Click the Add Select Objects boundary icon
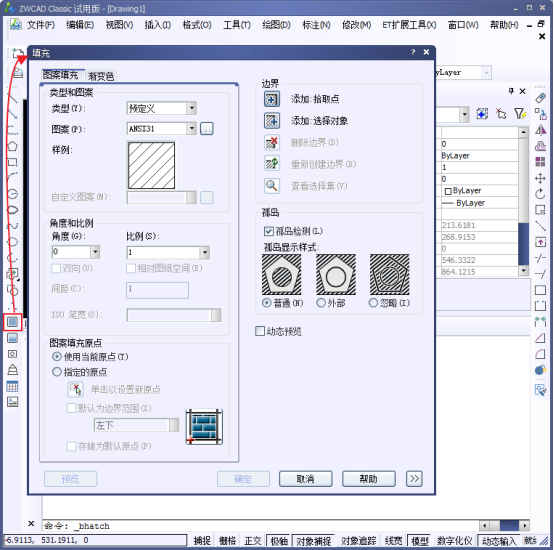 click(x=272, y=121)
